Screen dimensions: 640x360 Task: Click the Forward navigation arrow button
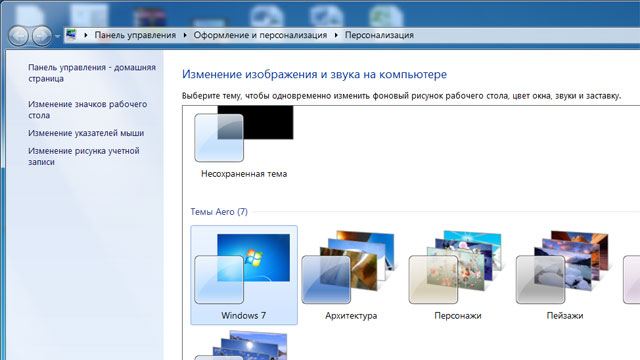pyautogui.click(x=42, y=36)
